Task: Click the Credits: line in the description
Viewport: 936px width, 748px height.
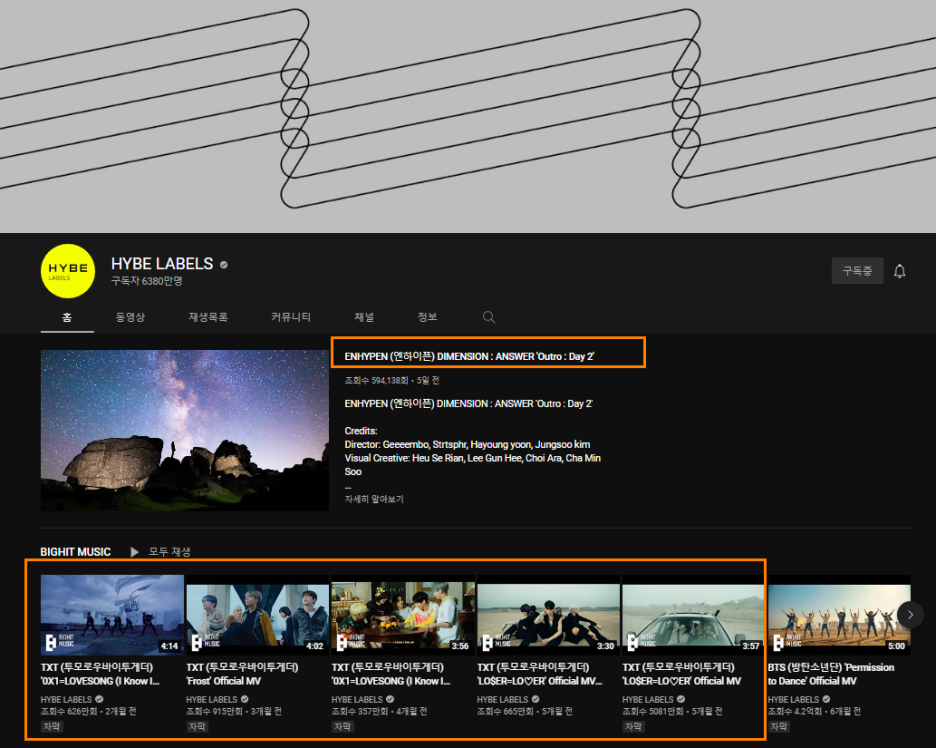Action: 361,430
